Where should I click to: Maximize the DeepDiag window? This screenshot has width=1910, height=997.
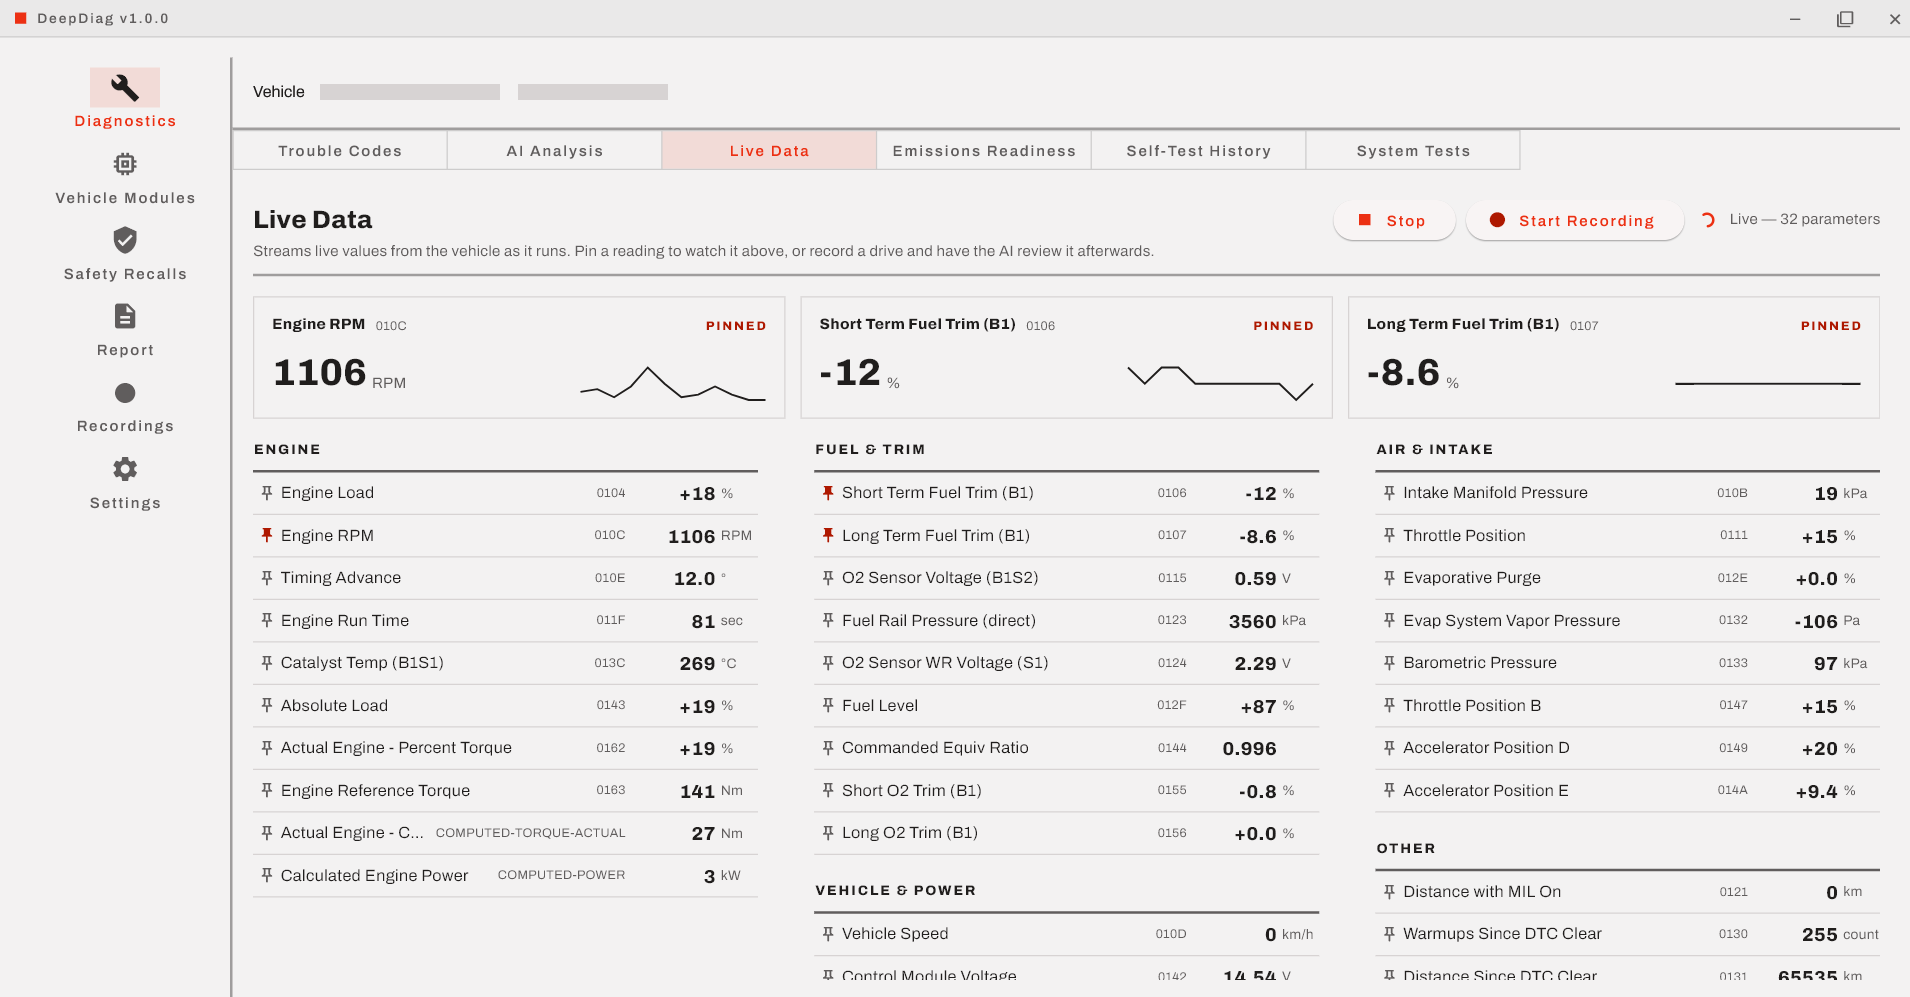(1845, 19)
